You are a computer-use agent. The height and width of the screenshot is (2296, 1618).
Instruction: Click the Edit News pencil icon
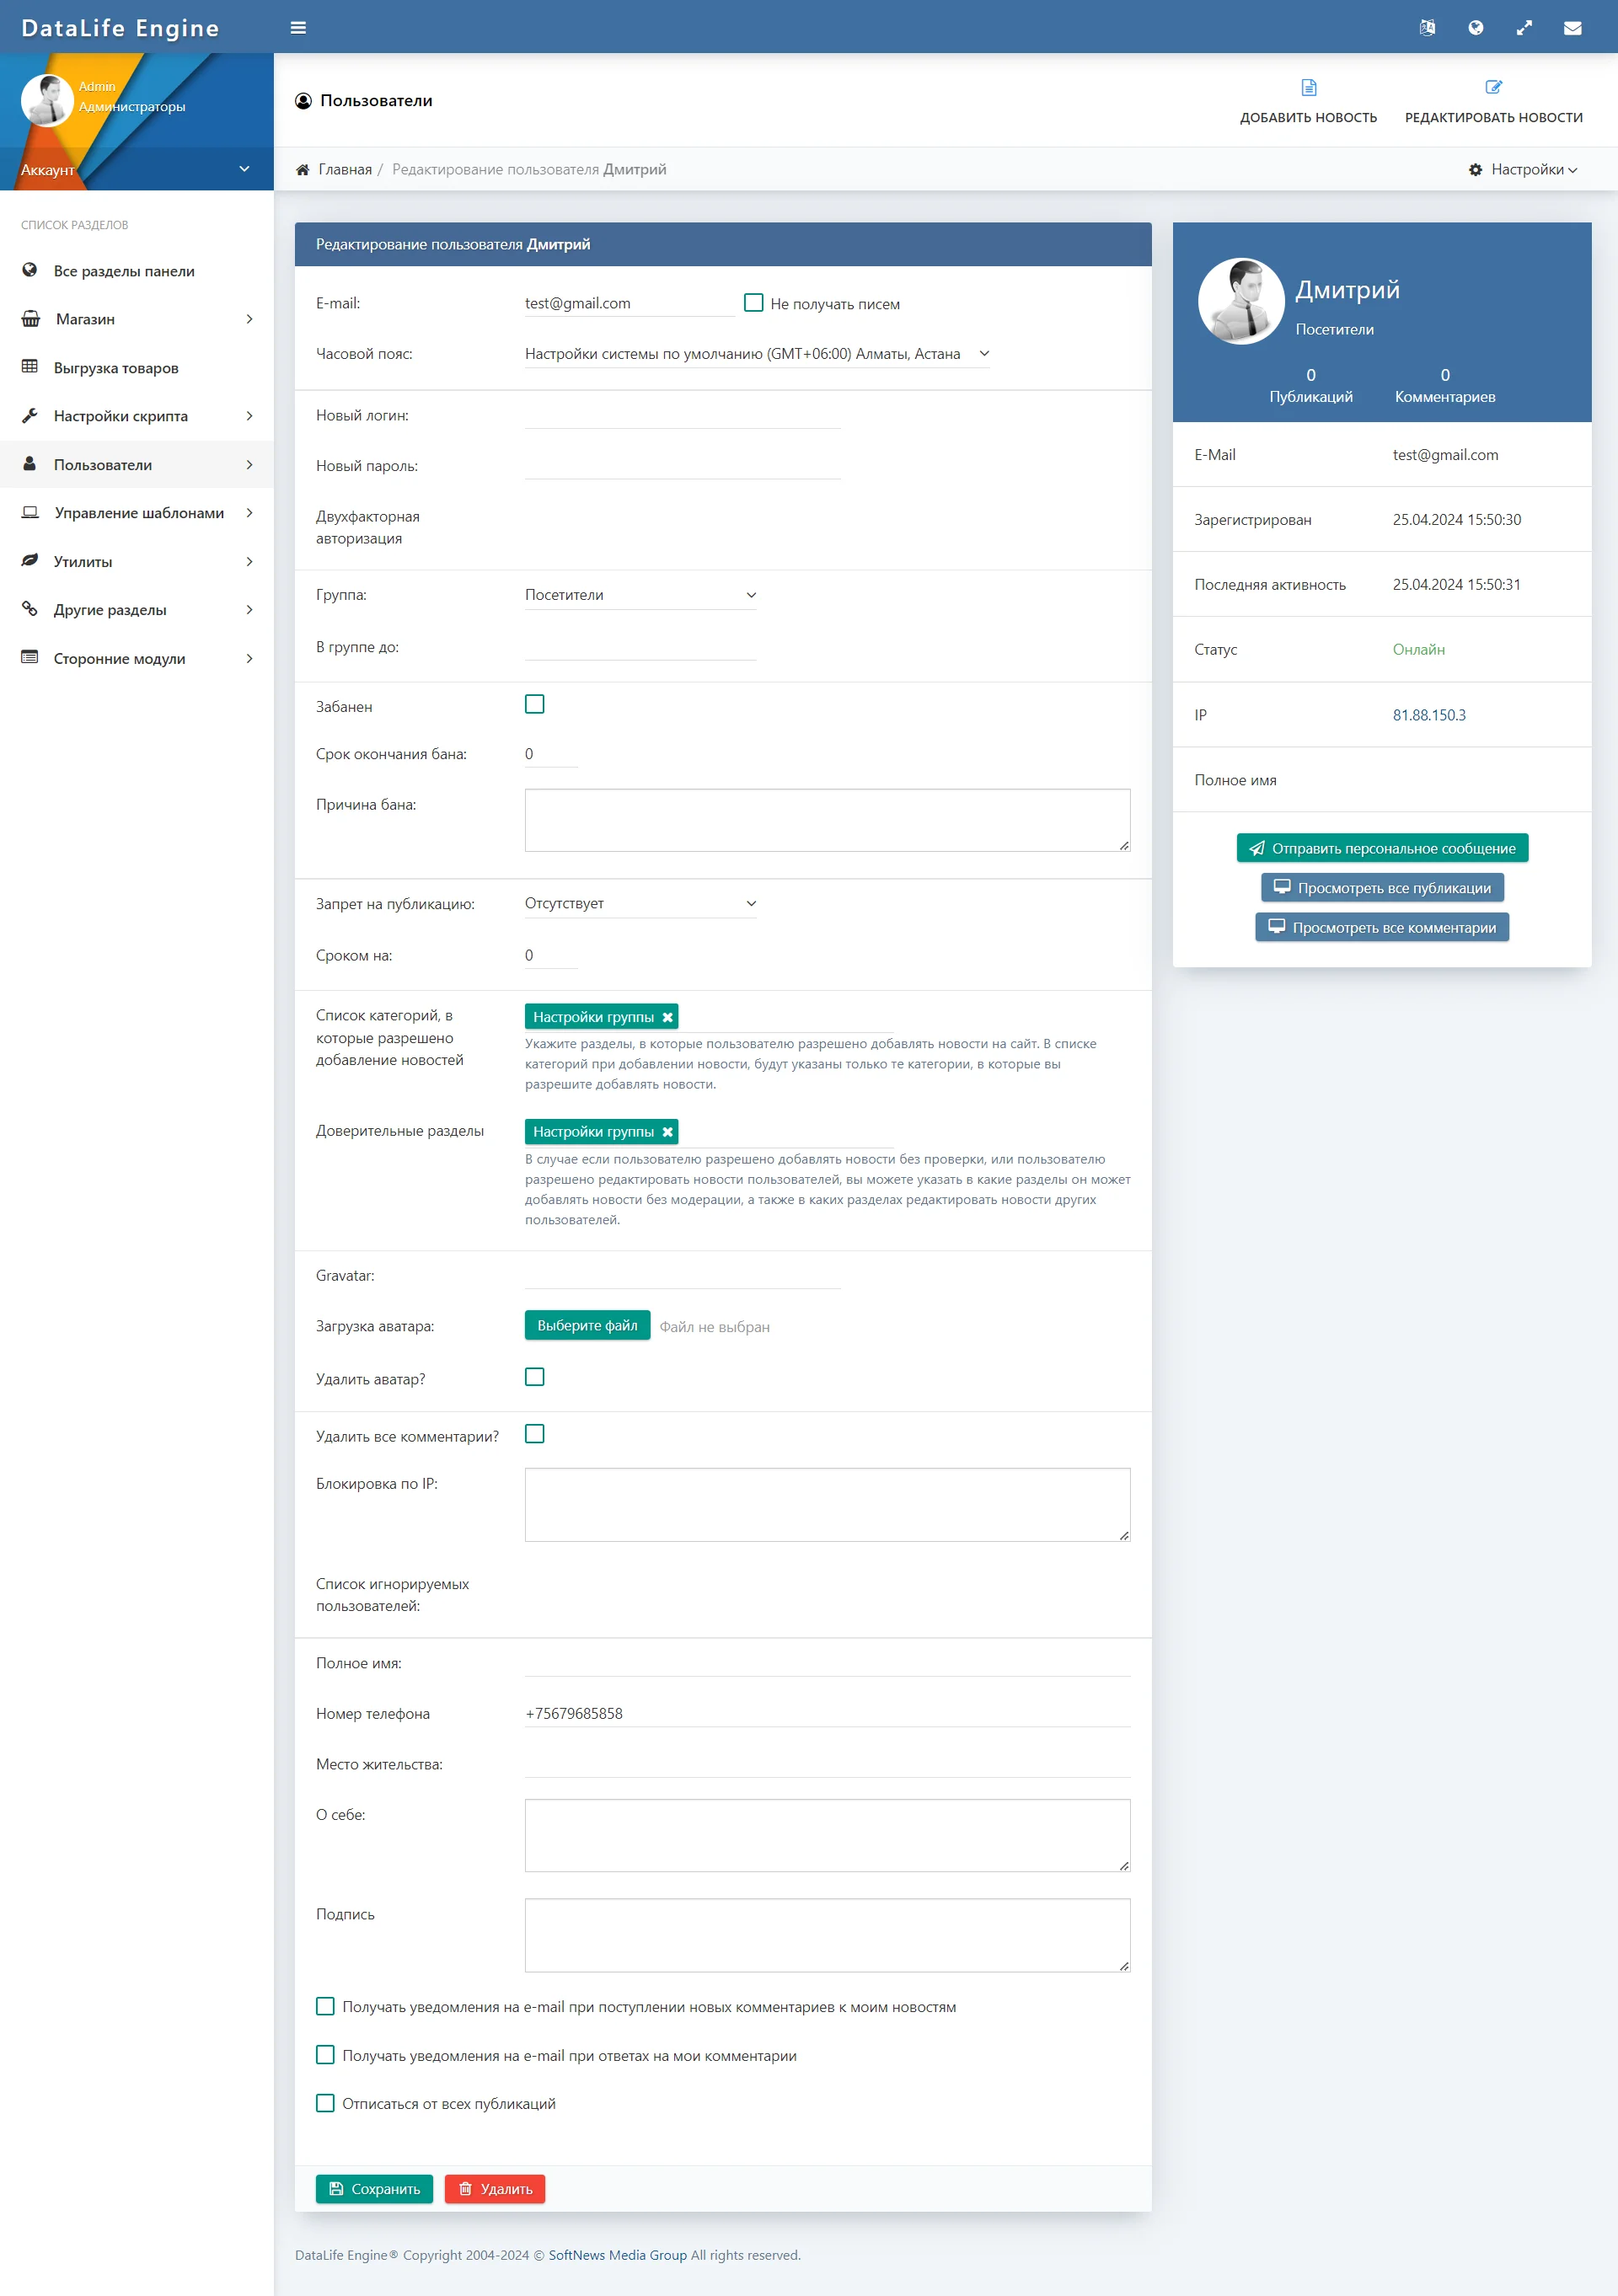1493,87
